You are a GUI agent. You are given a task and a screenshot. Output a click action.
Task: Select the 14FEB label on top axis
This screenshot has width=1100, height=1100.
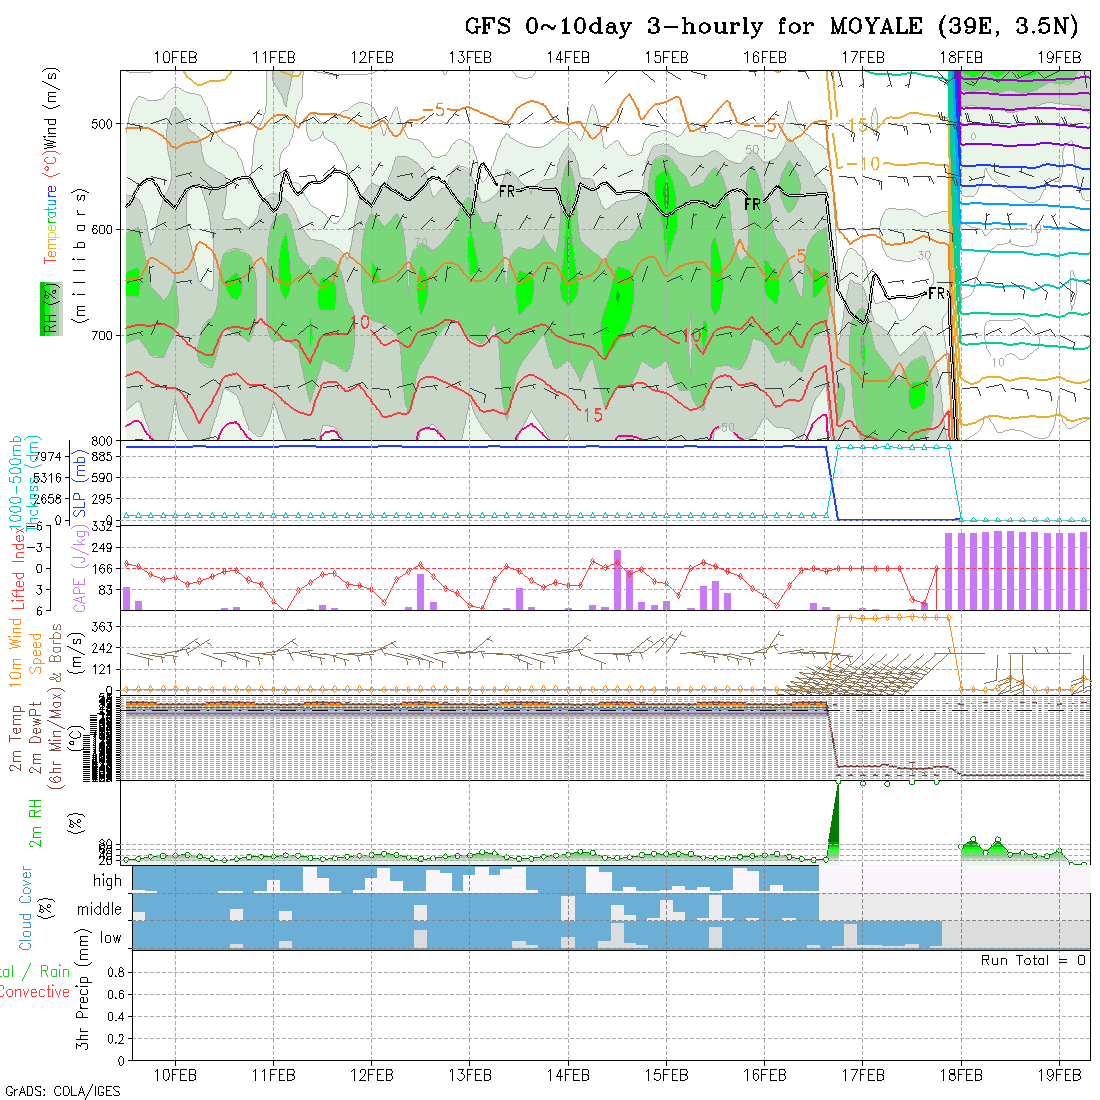568,58
